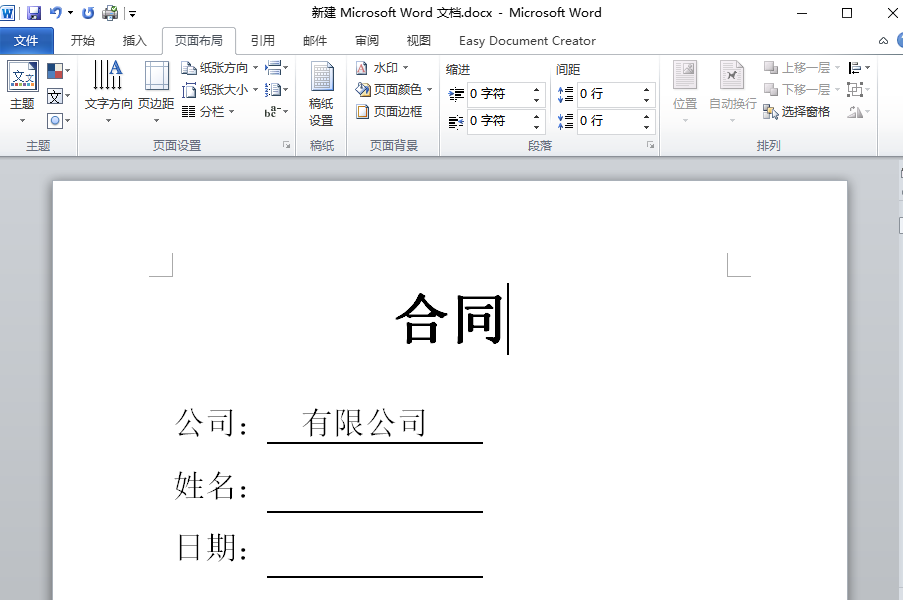Open the Customize Quick Access Toolbar arrow
This screenshot has width=903, height=600.
pyautogui.click(x=132, y=13)
